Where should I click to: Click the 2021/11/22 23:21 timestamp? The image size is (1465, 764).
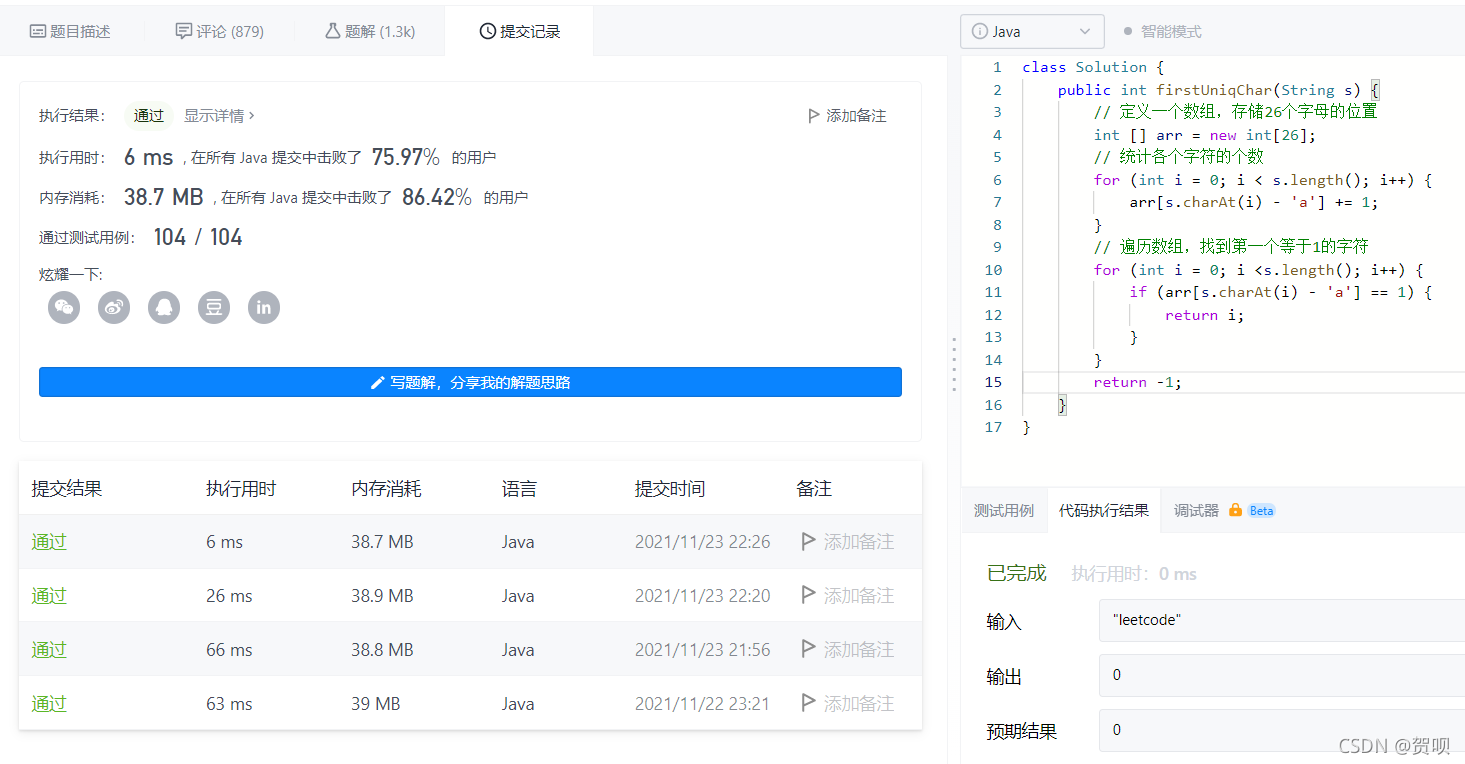[703, 704]
